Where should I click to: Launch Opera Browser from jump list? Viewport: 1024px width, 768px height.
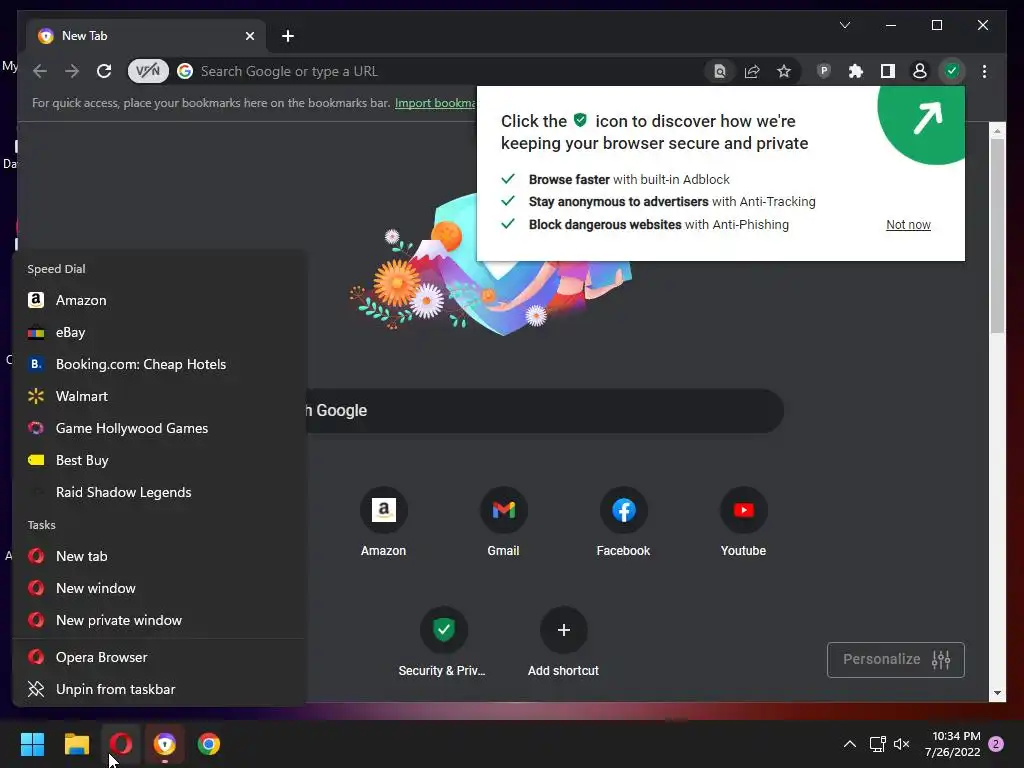[x=159, y=657]
